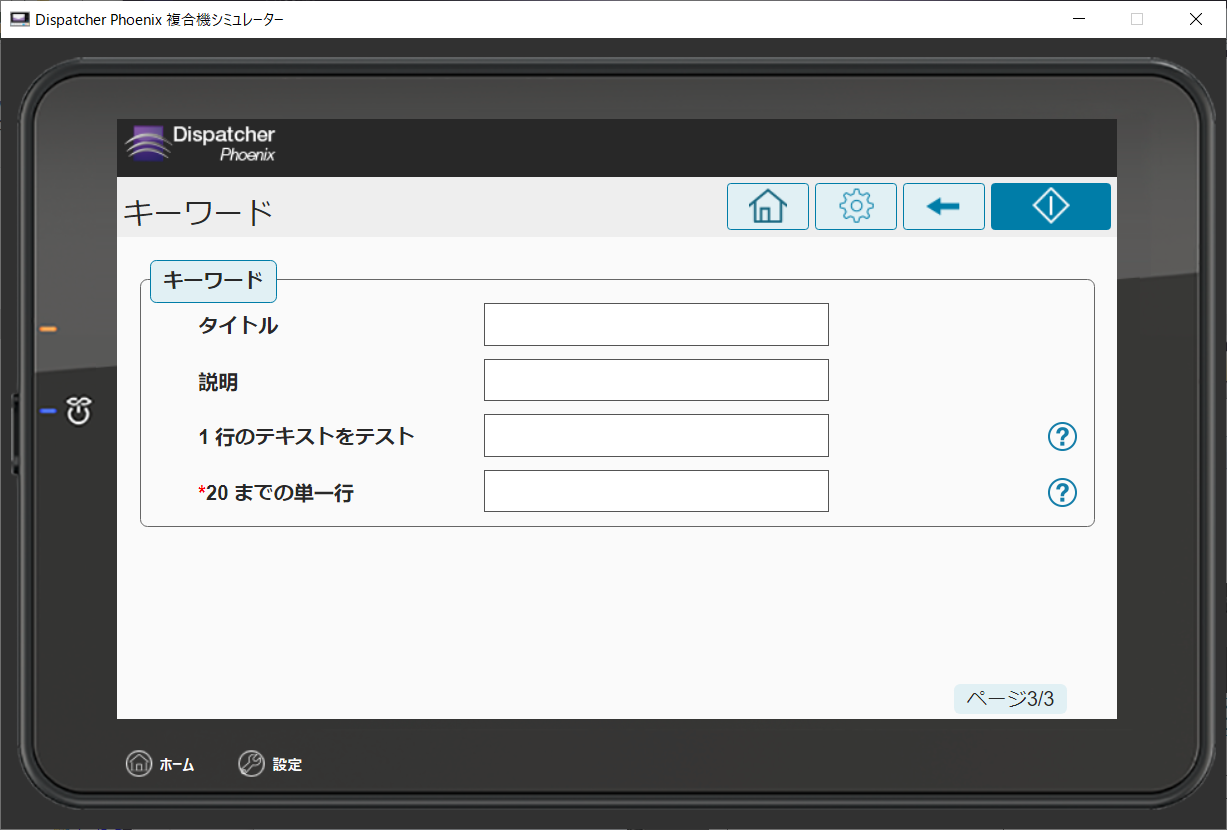
Task: Close the 複合機シミュレーター window
Action: pyautogui.click(x=1196, y=19)
